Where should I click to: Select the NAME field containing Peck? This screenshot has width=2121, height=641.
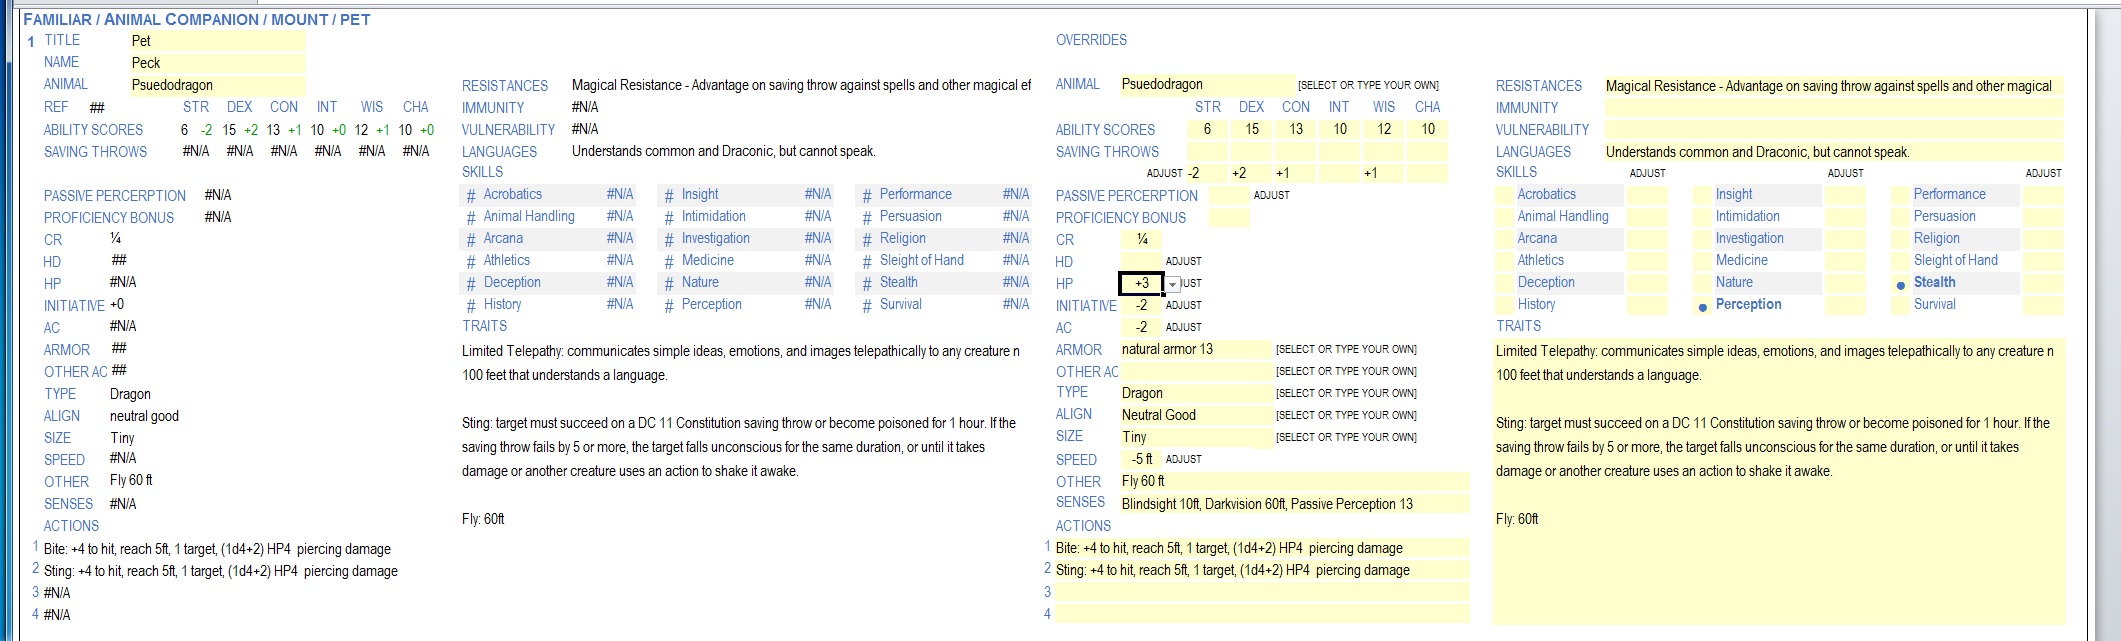[216, 63]
